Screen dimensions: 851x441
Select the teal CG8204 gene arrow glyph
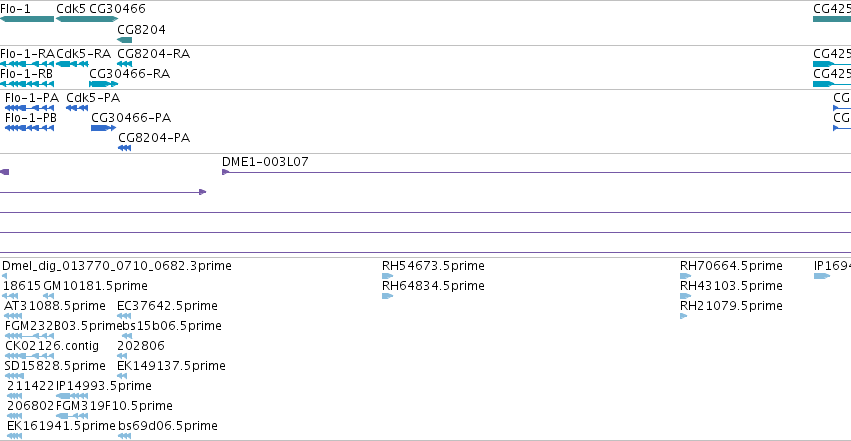click(x=125, y=40)
